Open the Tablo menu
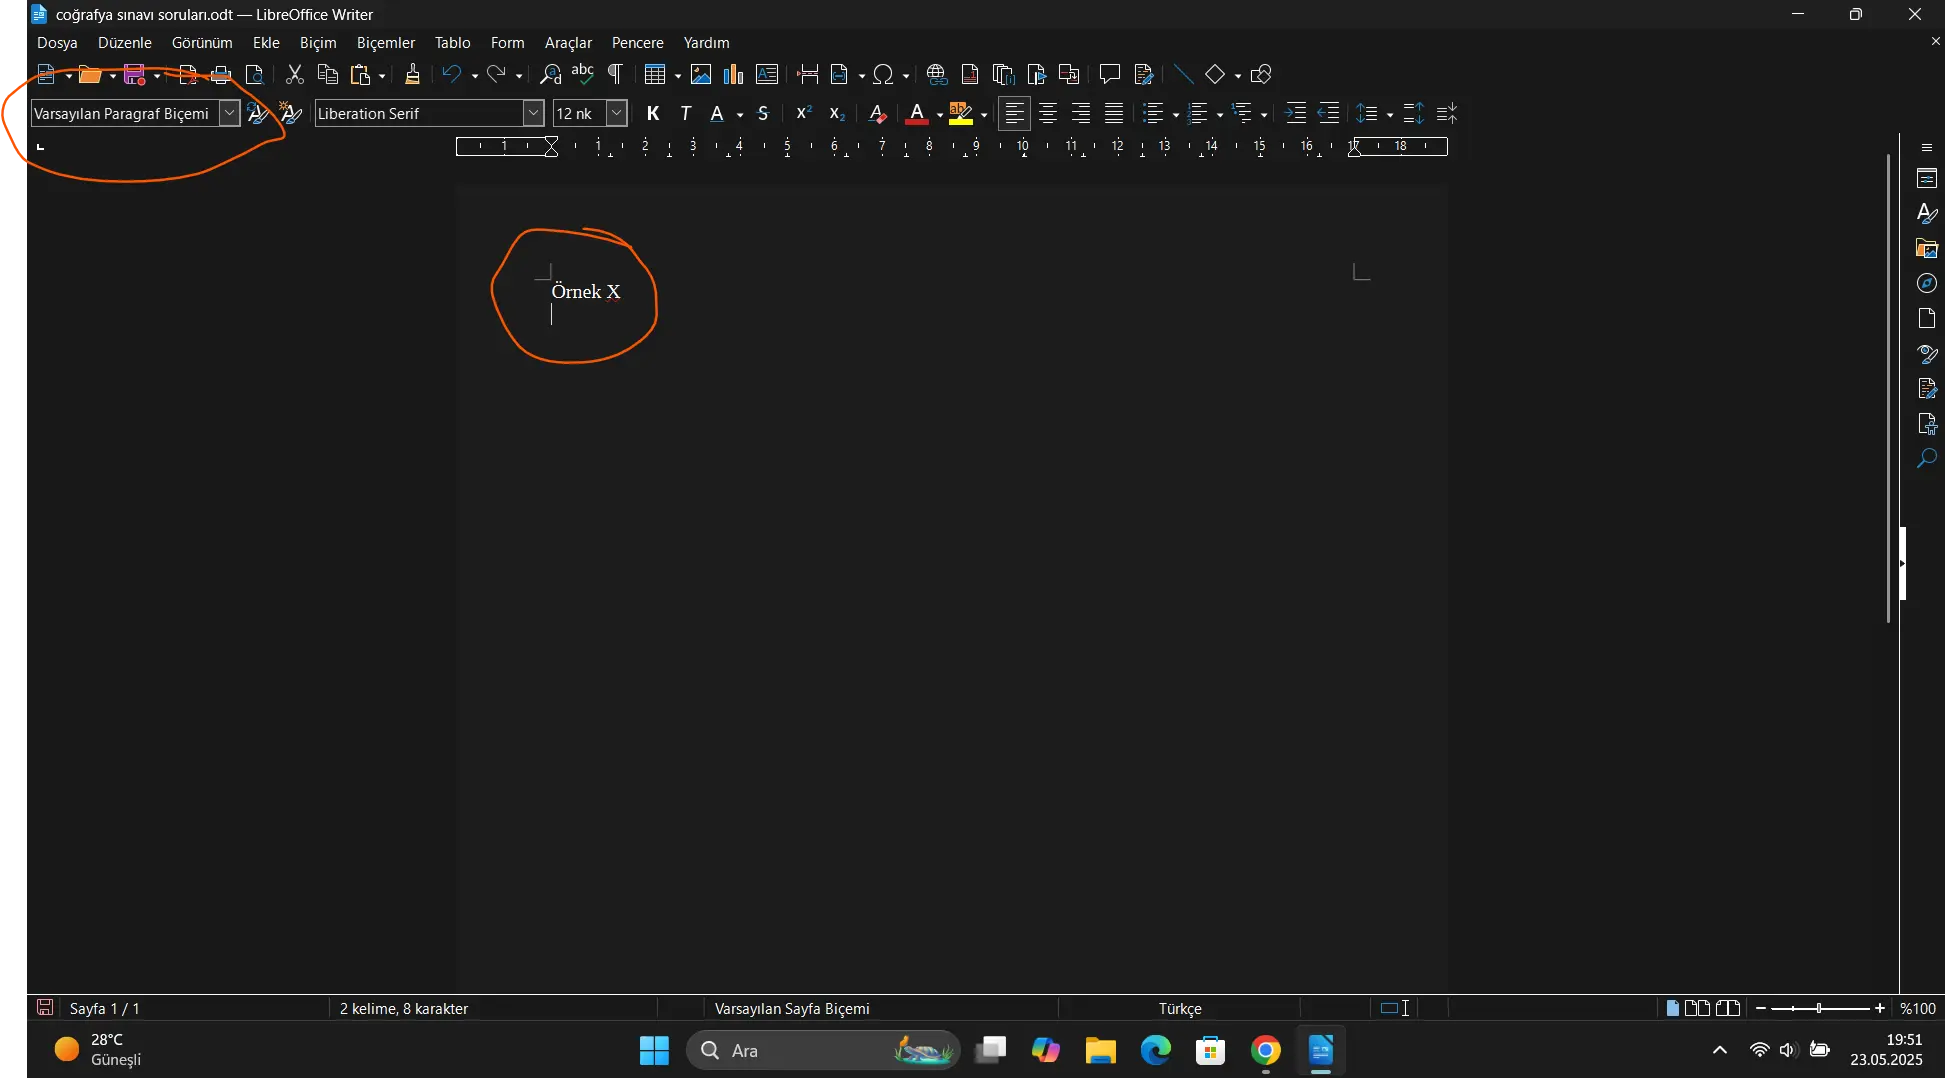 click(x=452, y=43)
